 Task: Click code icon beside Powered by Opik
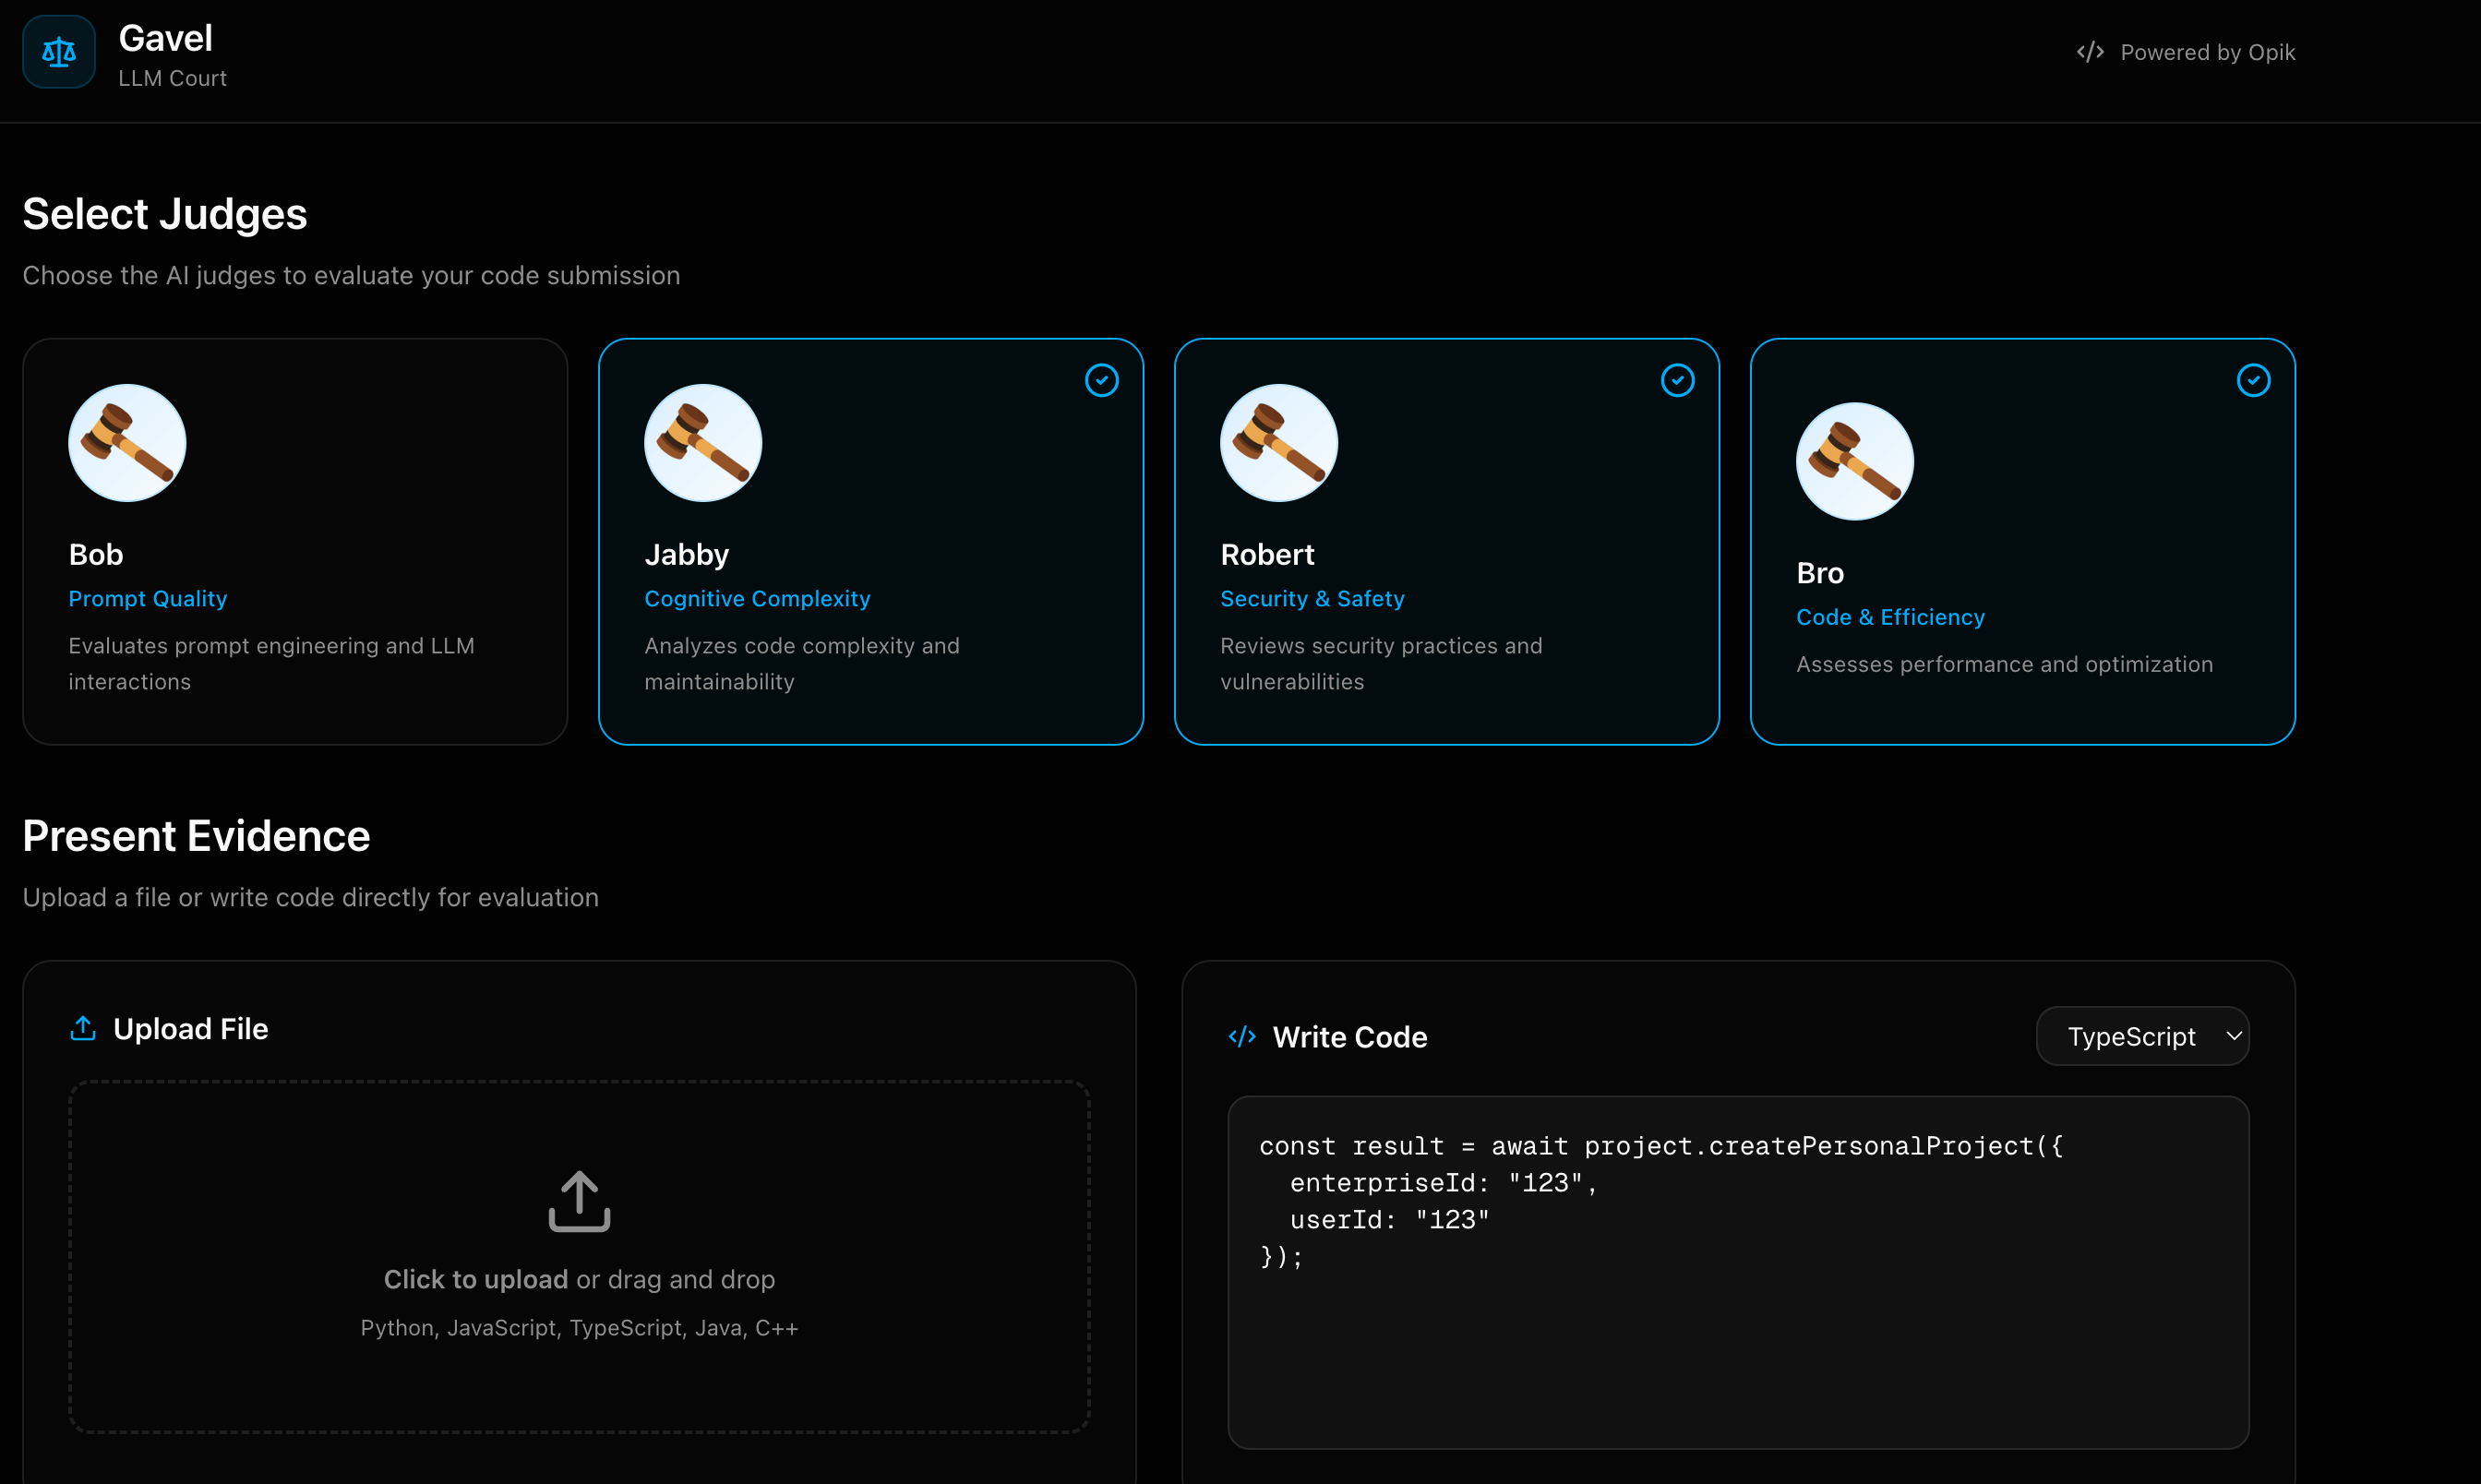(x=2090, y=52)
